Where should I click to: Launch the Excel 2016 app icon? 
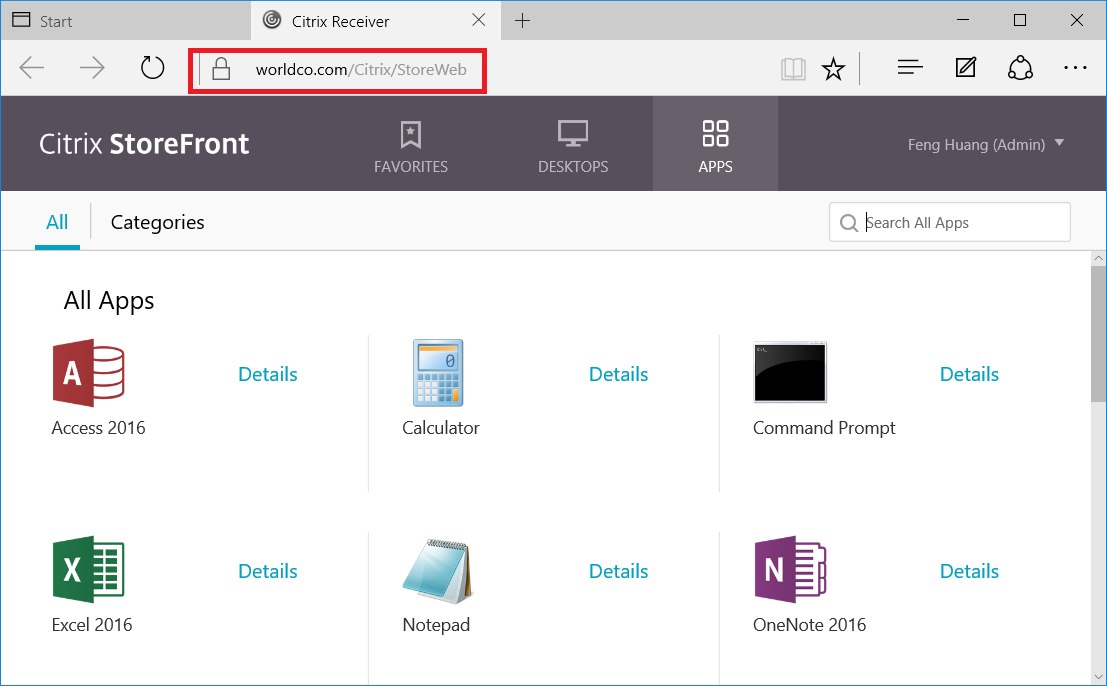[x=88, y=569]
